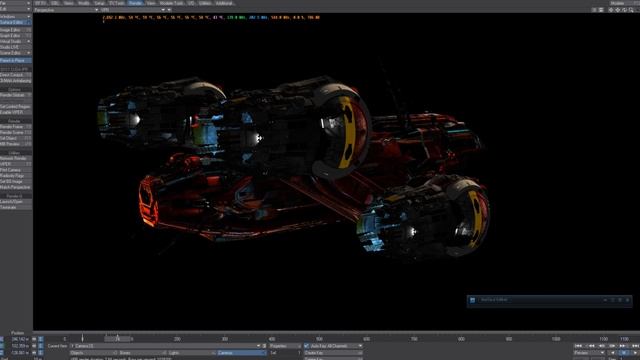Click the Surface Editor minimized window title
Viewport: 640px width, 360px height.
[494, 300]
